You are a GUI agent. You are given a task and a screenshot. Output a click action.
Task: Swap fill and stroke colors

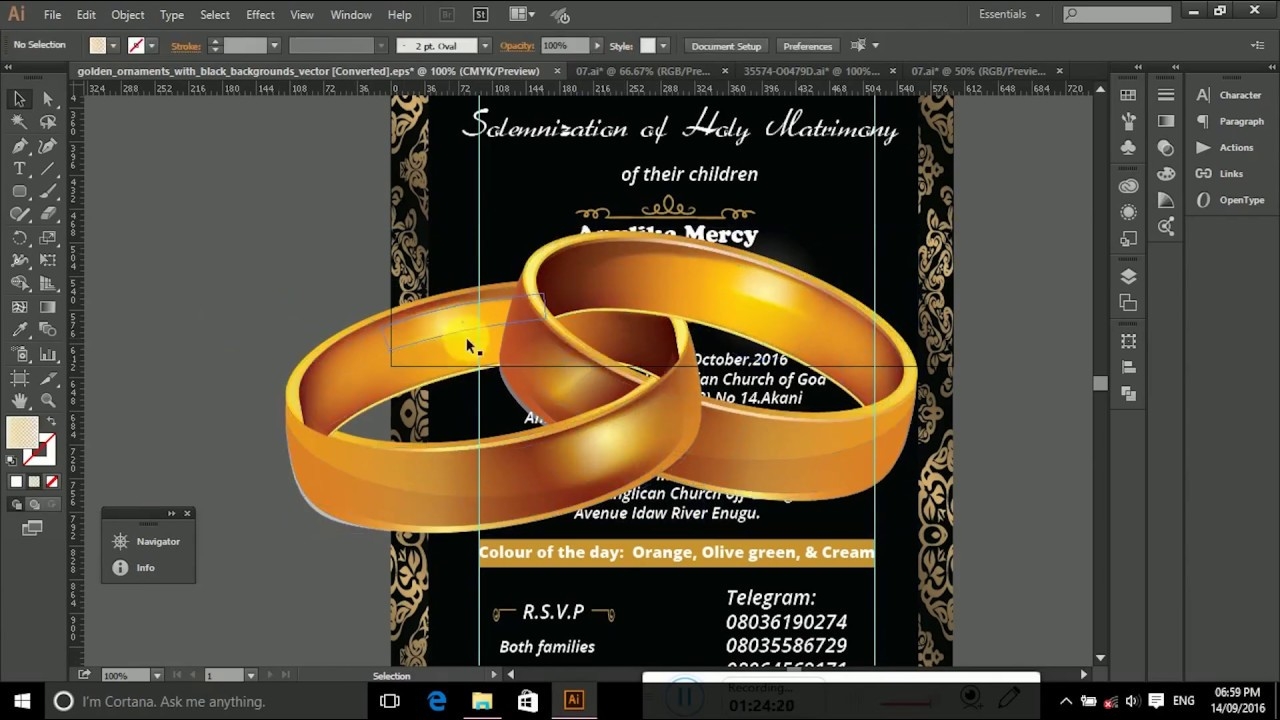click(x=51, y=422)
